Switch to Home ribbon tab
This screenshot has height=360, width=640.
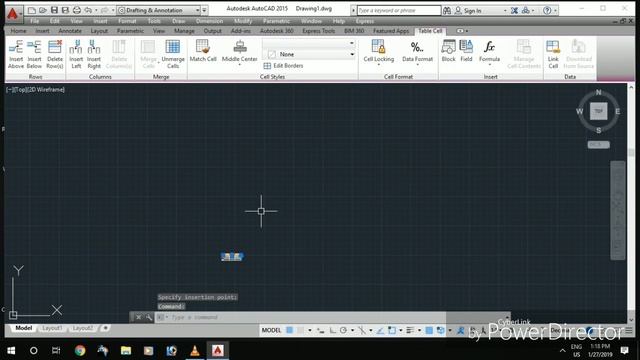18,31
